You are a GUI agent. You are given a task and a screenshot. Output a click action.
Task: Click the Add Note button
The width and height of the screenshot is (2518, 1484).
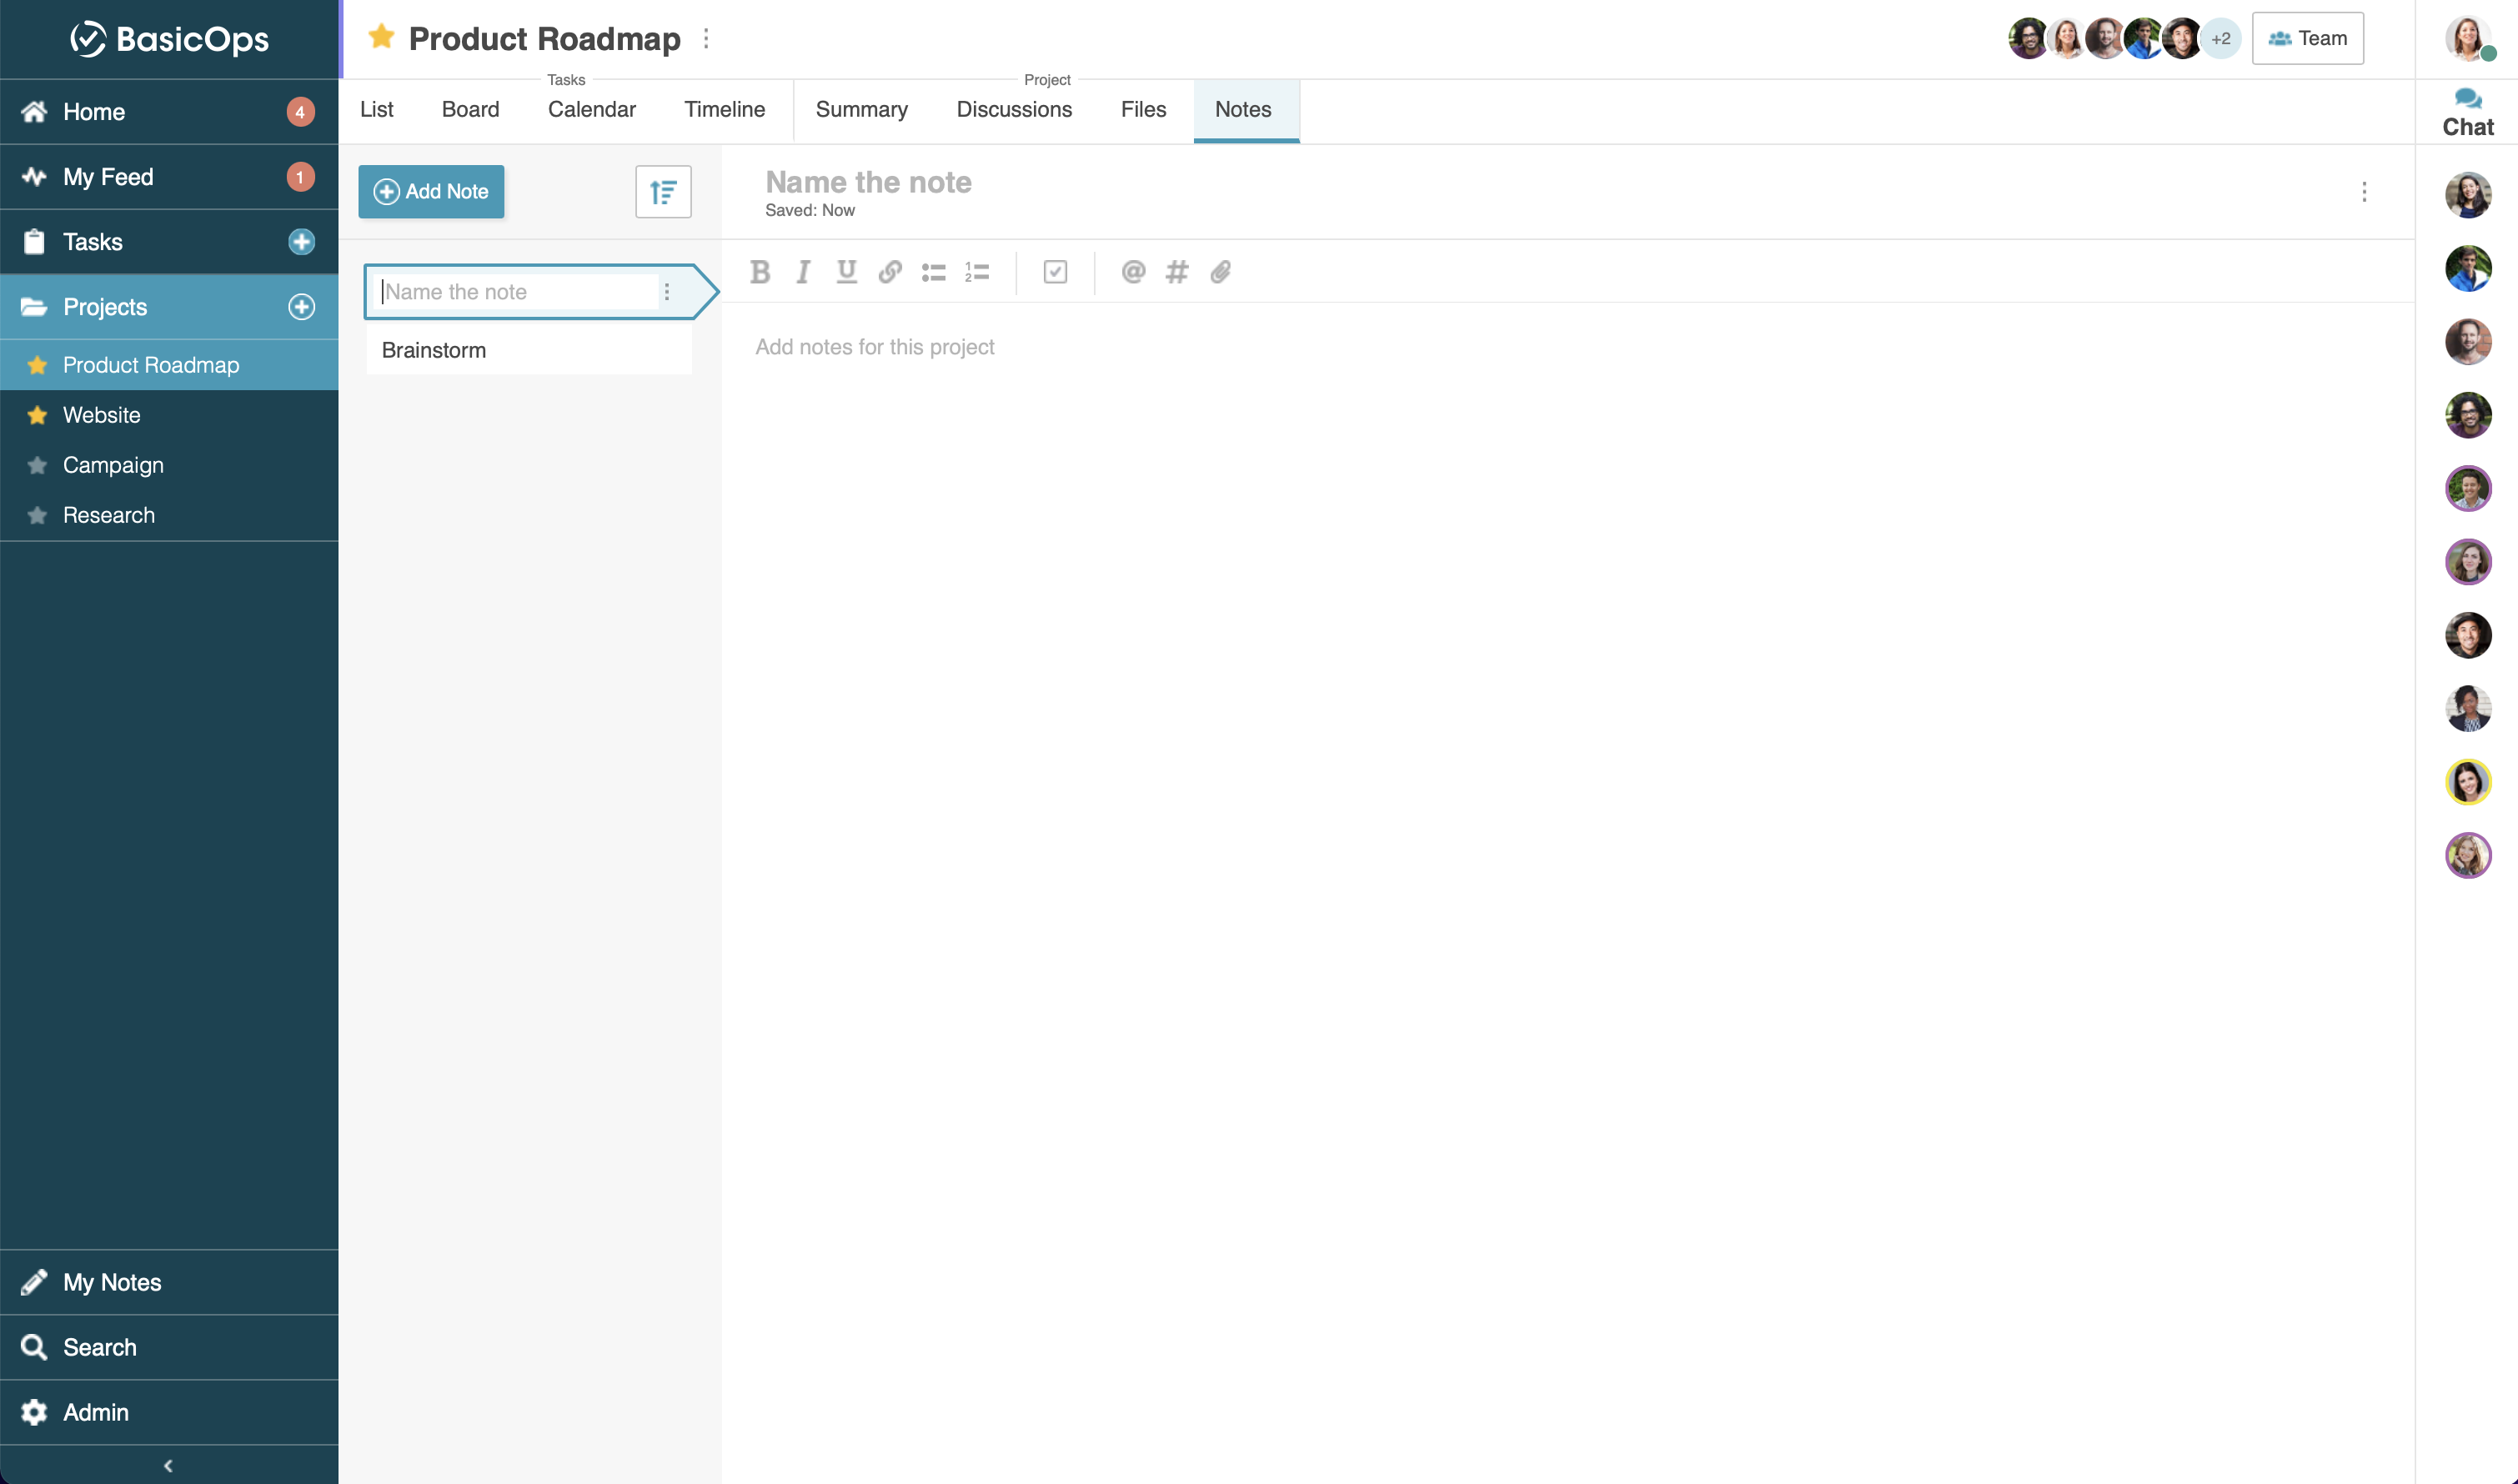[x=431, y=191]
